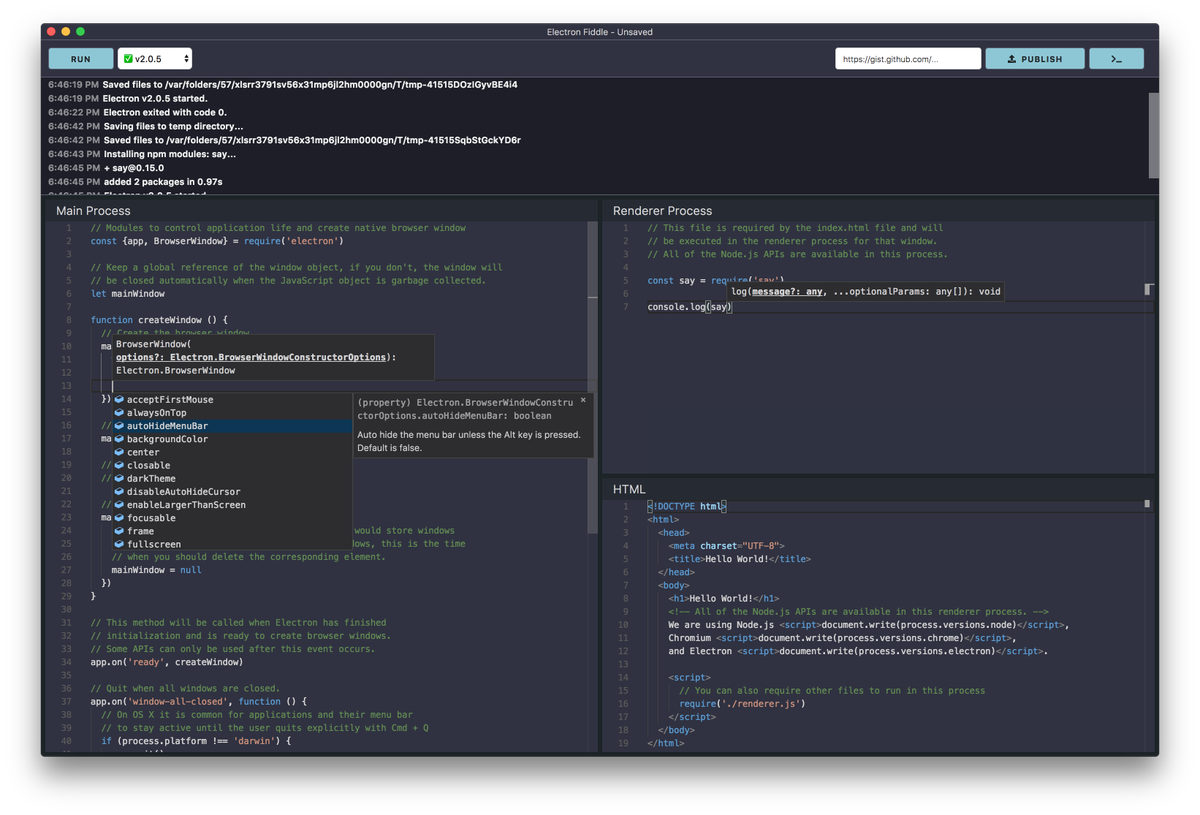Click the green fullscreen window button

pyautogui.click(x=81, y=32)
